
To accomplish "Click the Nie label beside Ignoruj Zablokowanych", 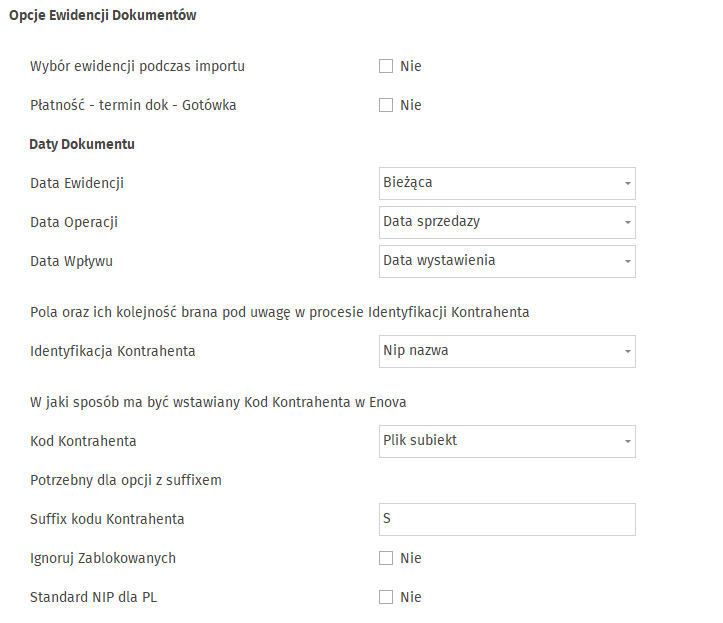I will point(411,558).
